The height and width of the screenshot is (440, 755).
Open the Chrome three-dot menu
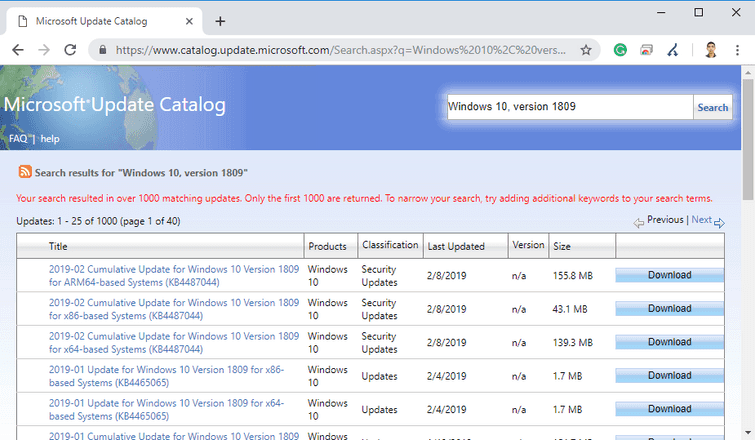737,50
